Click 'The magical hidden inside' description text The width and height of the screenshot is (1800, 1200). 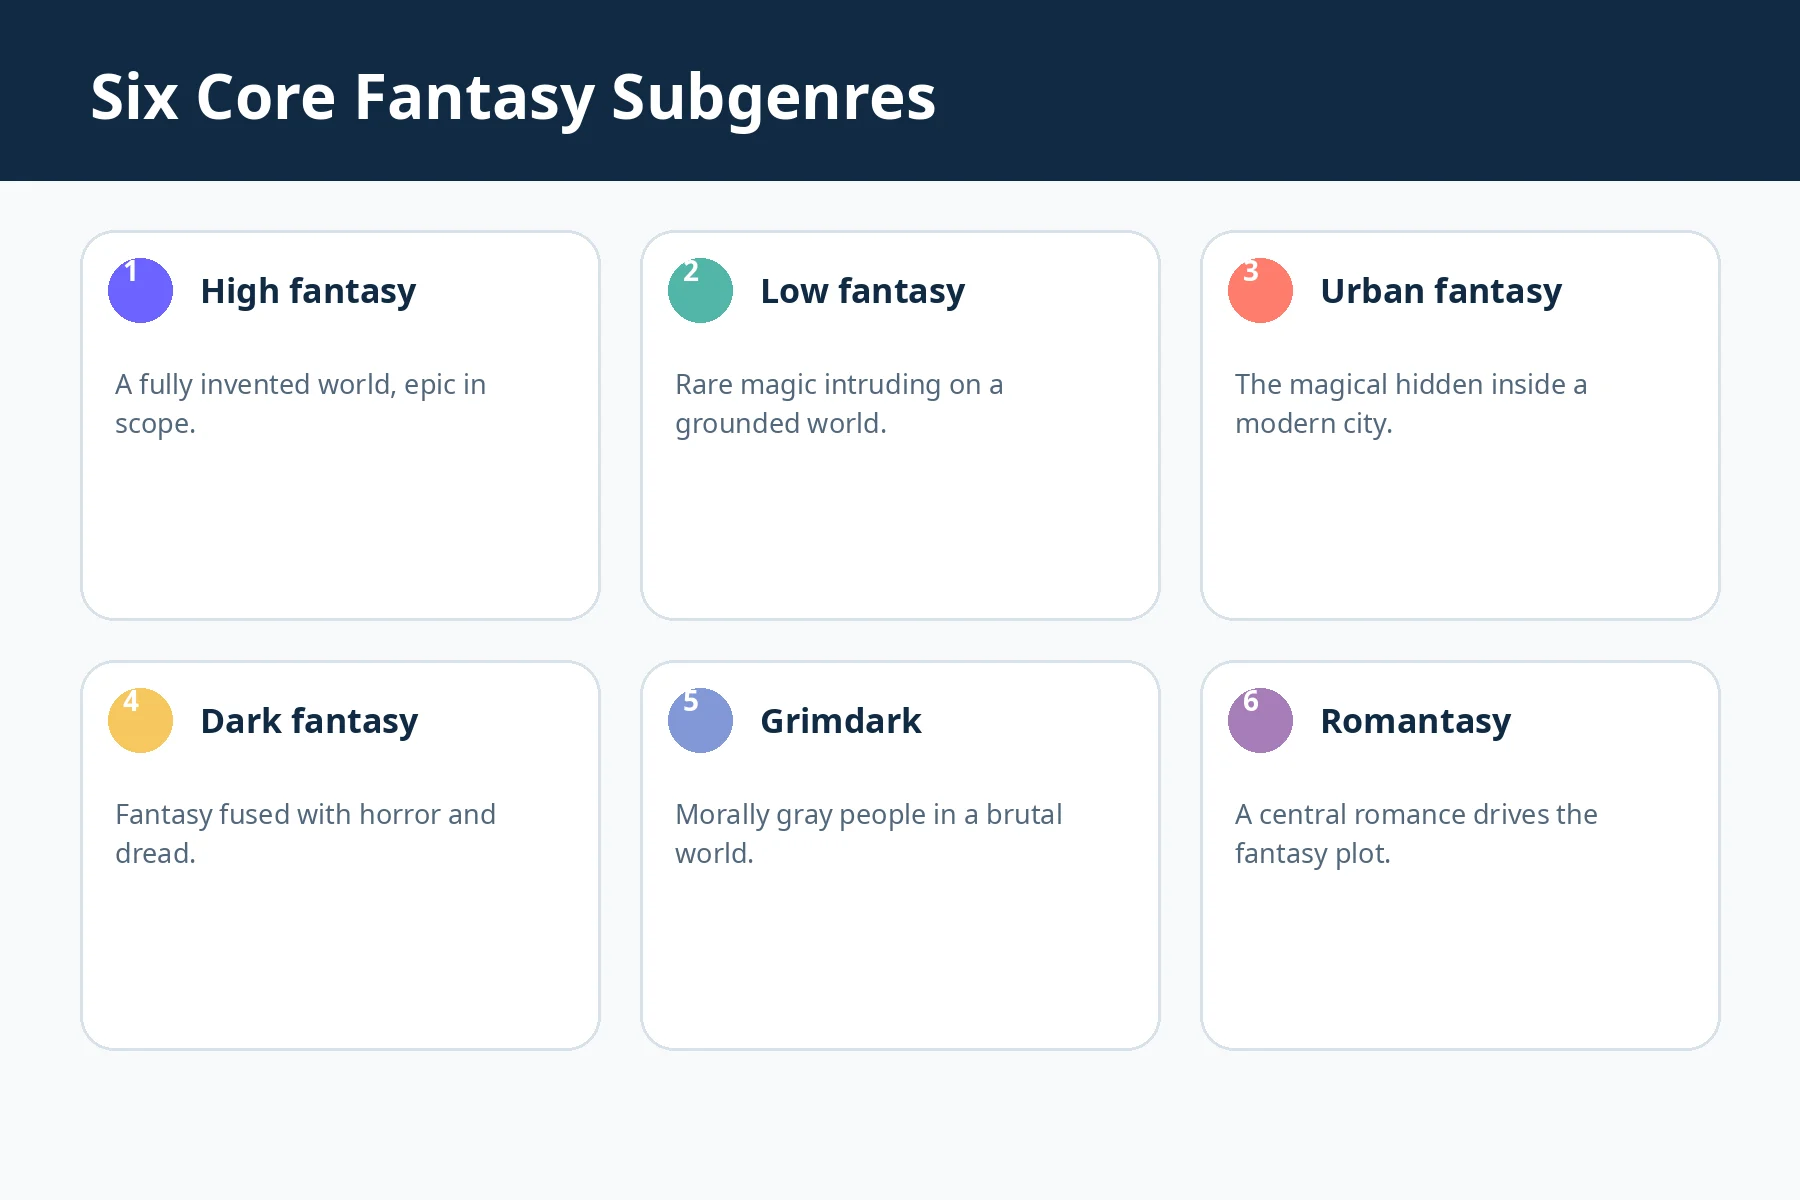pos(1411,404)
